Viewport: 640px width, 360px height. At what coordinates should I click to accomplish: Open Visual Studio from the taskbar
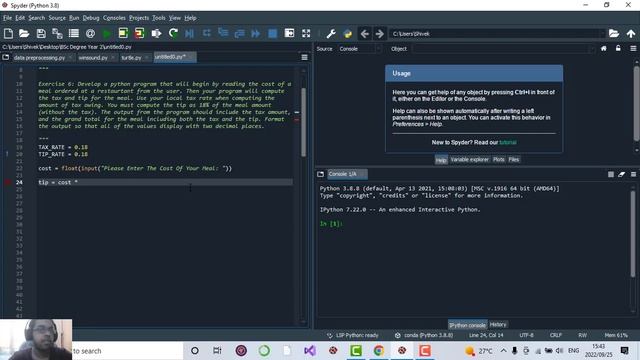pos(309,351)
